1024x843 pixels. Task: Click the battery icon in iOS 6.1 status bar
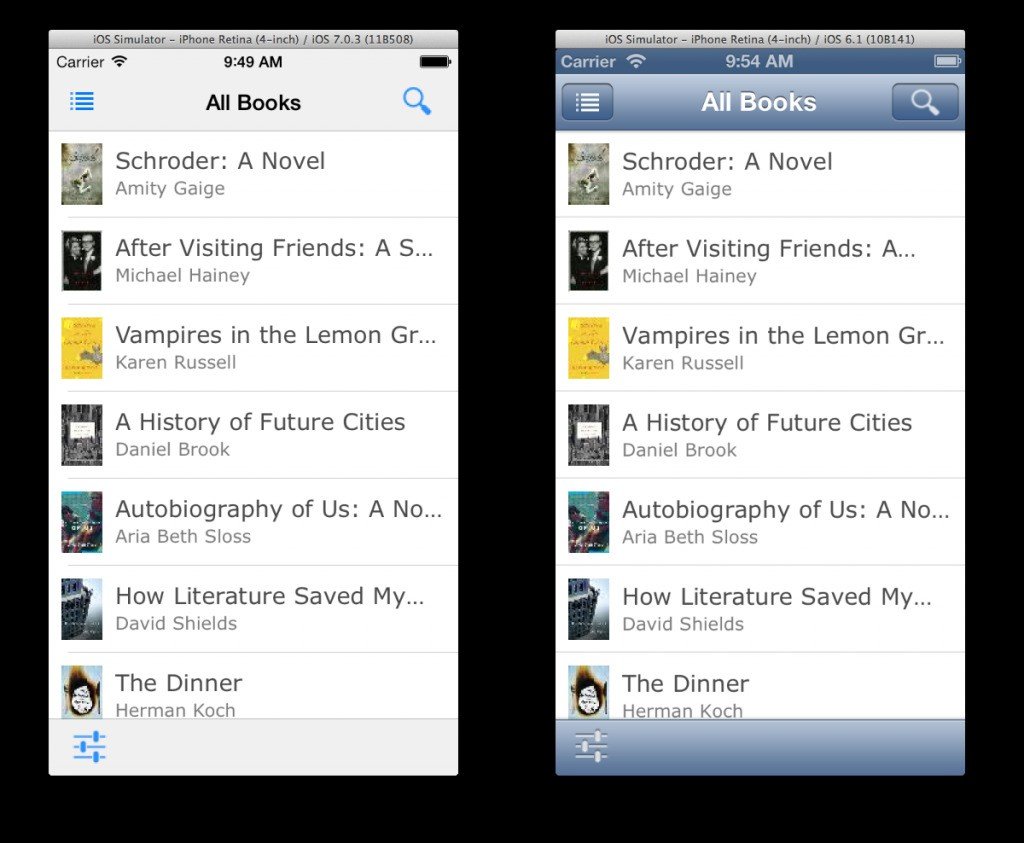click(948, 61)
